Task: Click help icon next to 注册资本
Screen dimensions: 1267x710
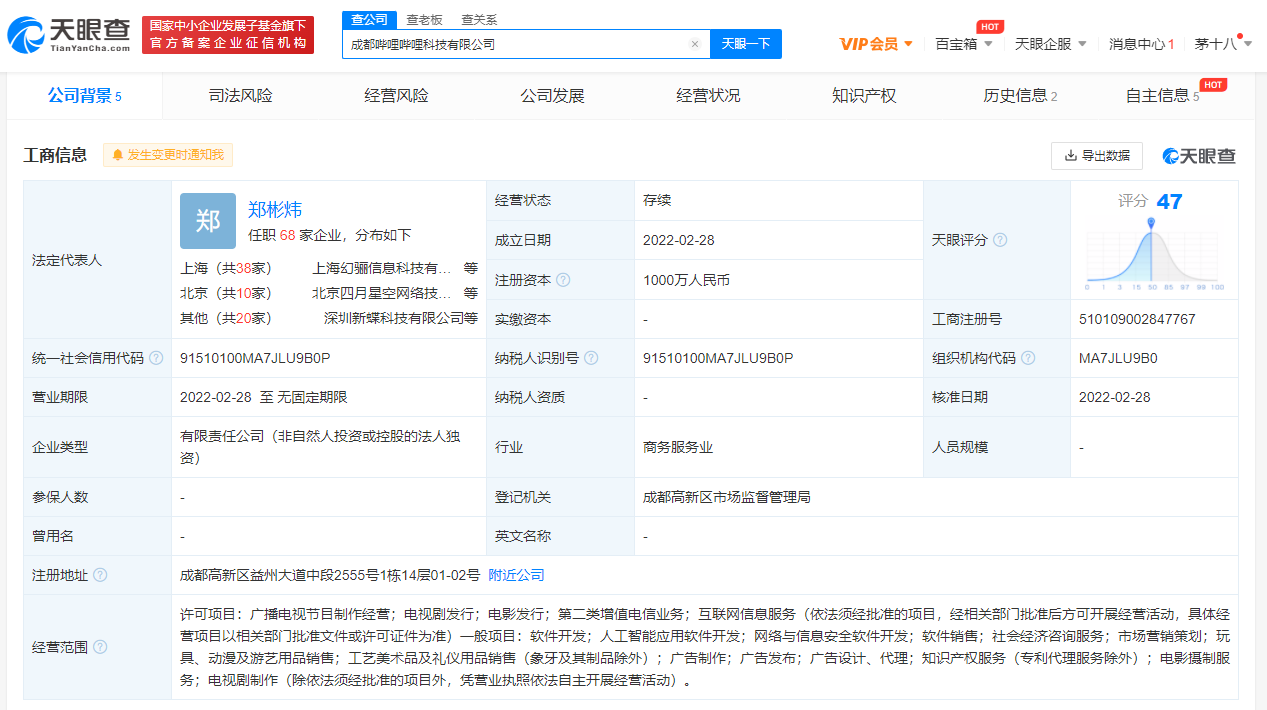Action: 563,280
